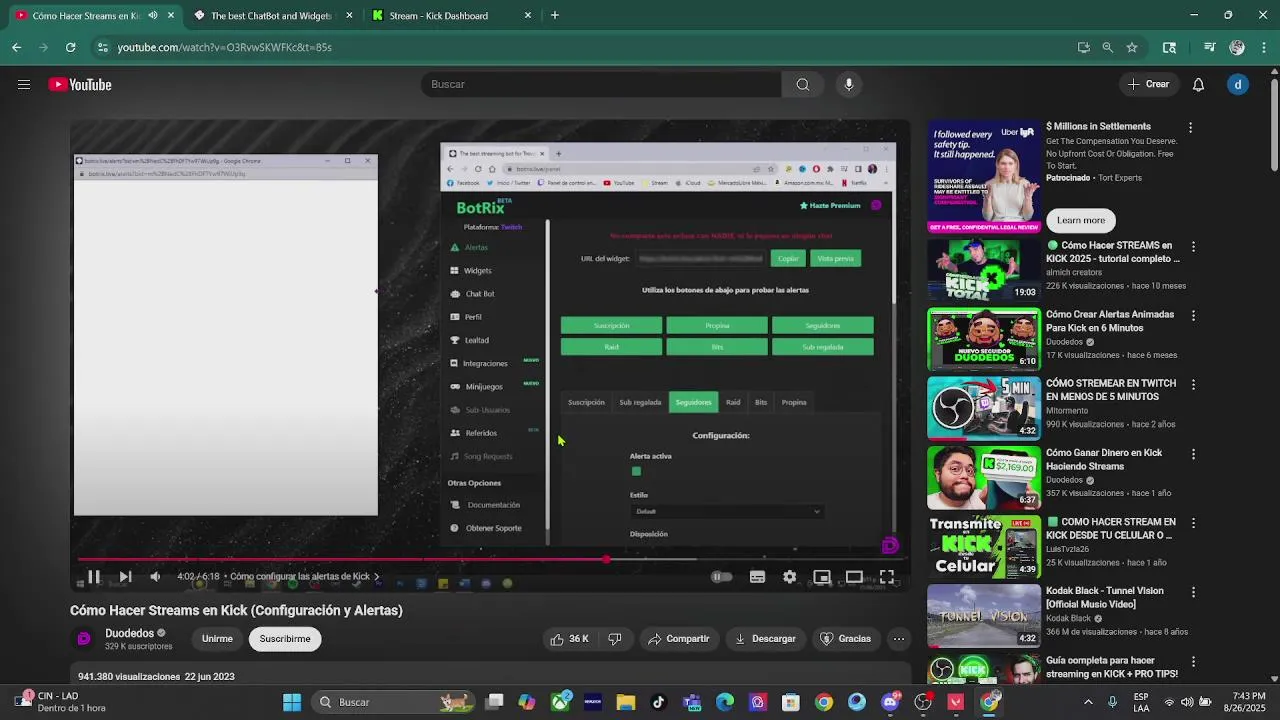Viewport: 1280px width, 720px height.
Task: Pause the video
Action: coord(93,577)
